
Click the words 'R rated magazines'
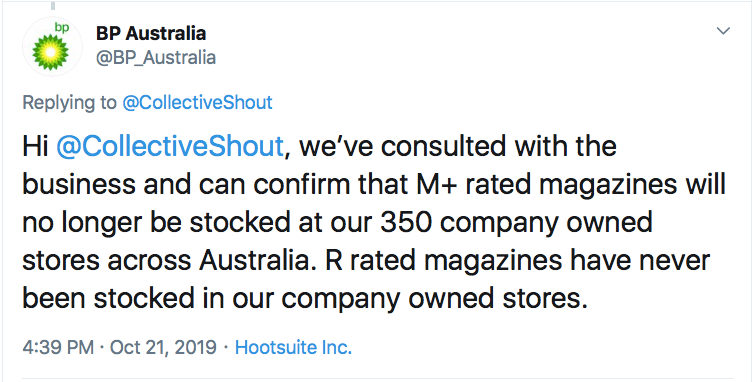tap(443, 261)
